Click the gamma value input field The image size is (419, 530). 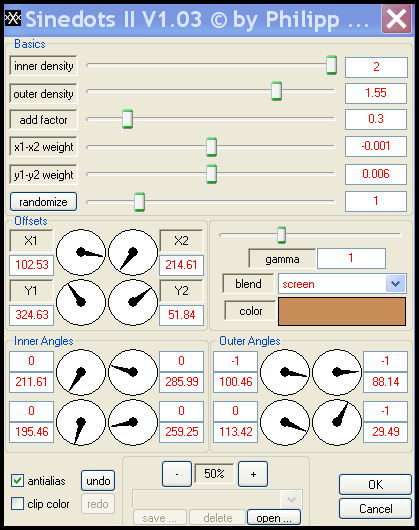coord(351,259)
